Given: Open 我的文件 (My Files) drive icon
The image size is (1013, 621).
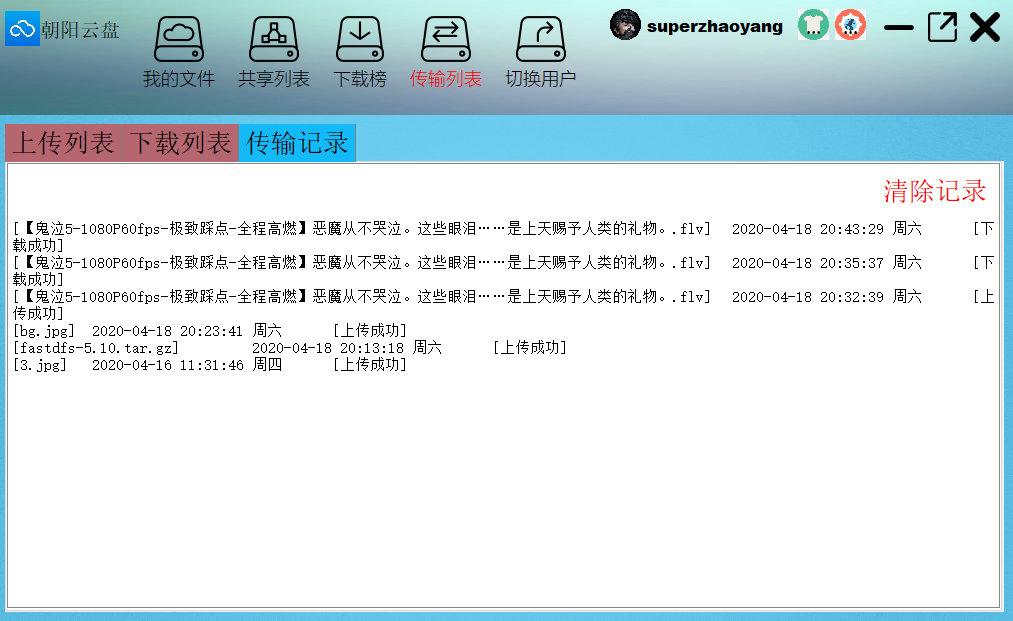Looking at the screenshot, I should click(179, 39).
